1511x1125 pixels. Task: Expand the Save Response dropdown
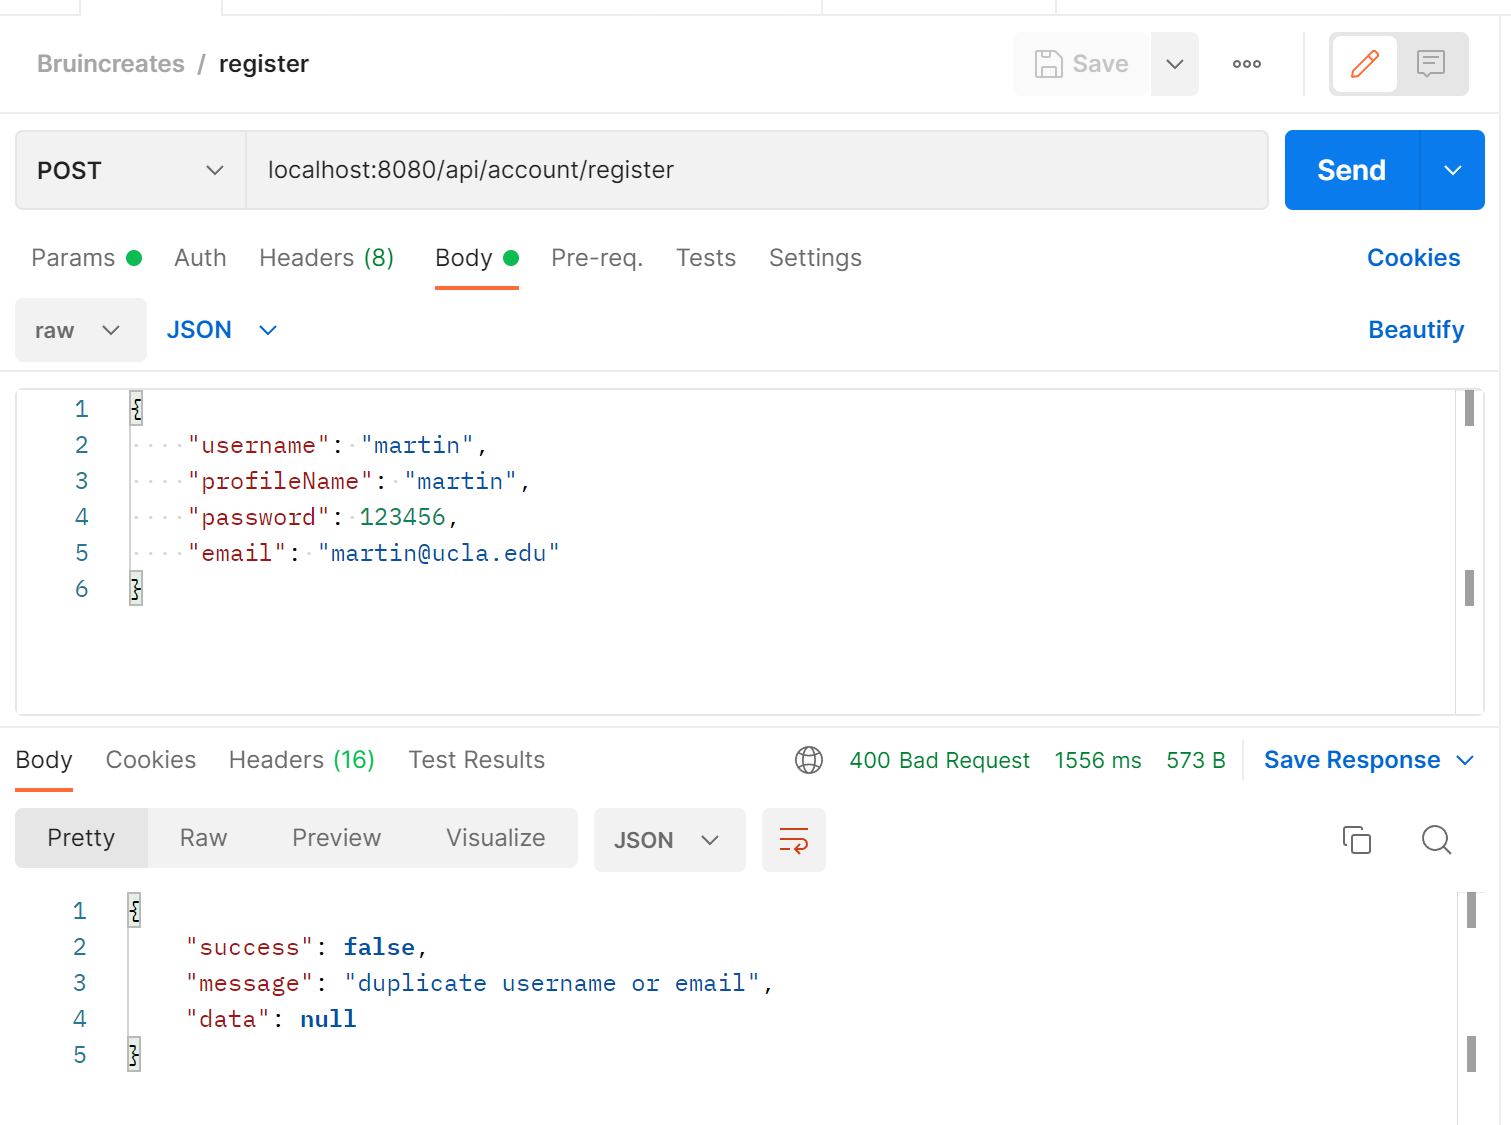click(1465, 760)
